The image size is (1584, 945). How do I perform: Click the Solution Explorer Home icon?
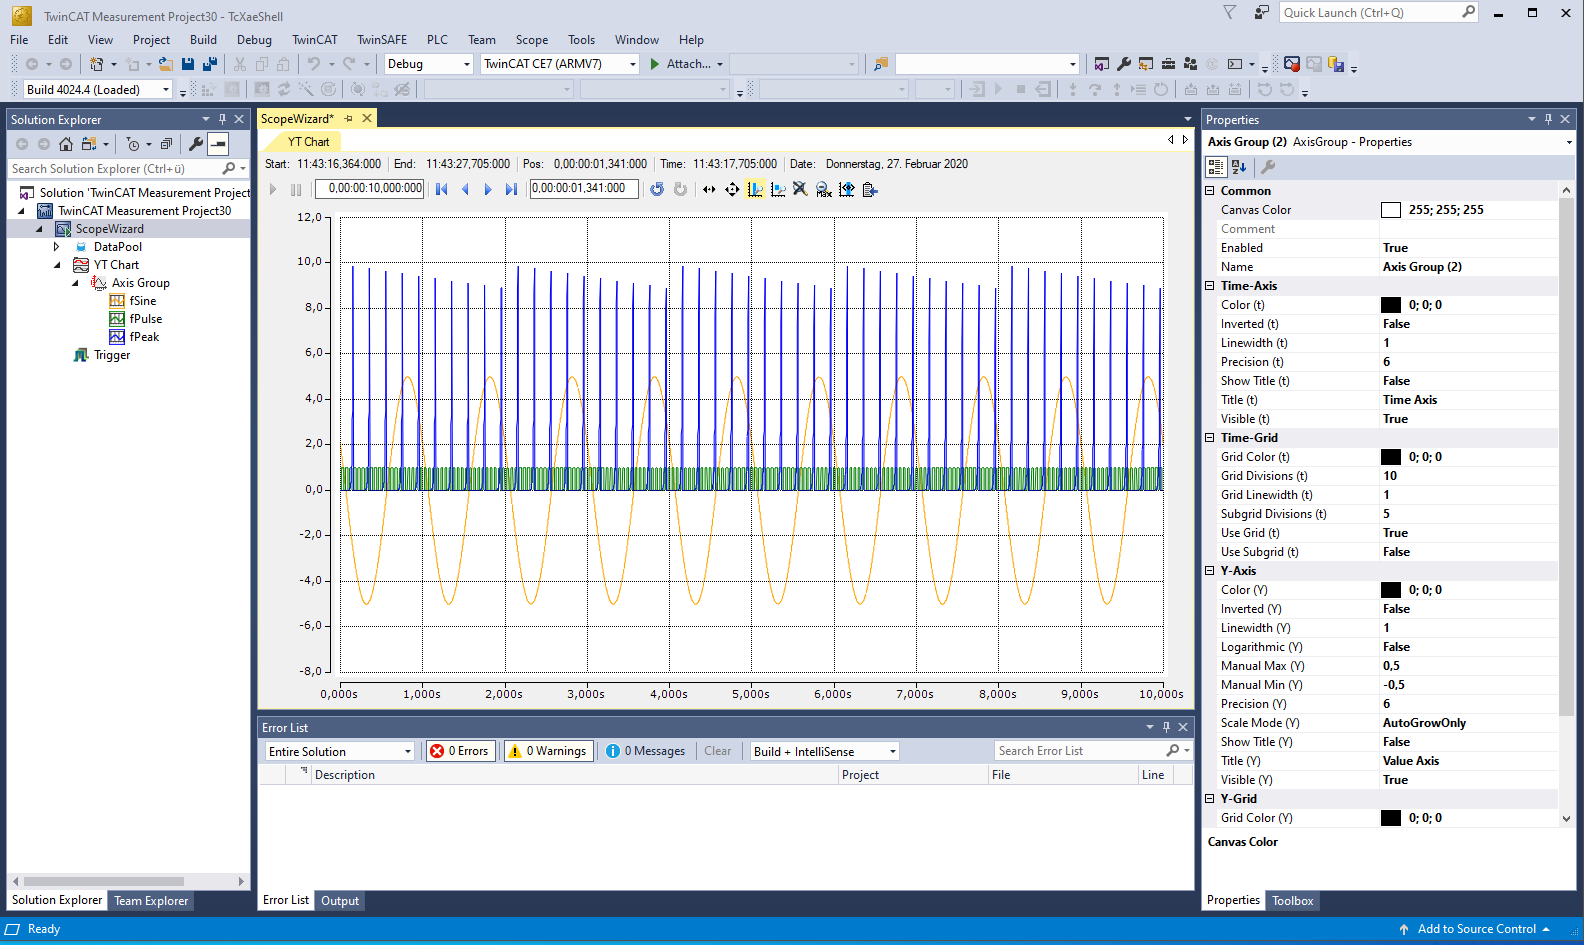click(x=66, y=144)
